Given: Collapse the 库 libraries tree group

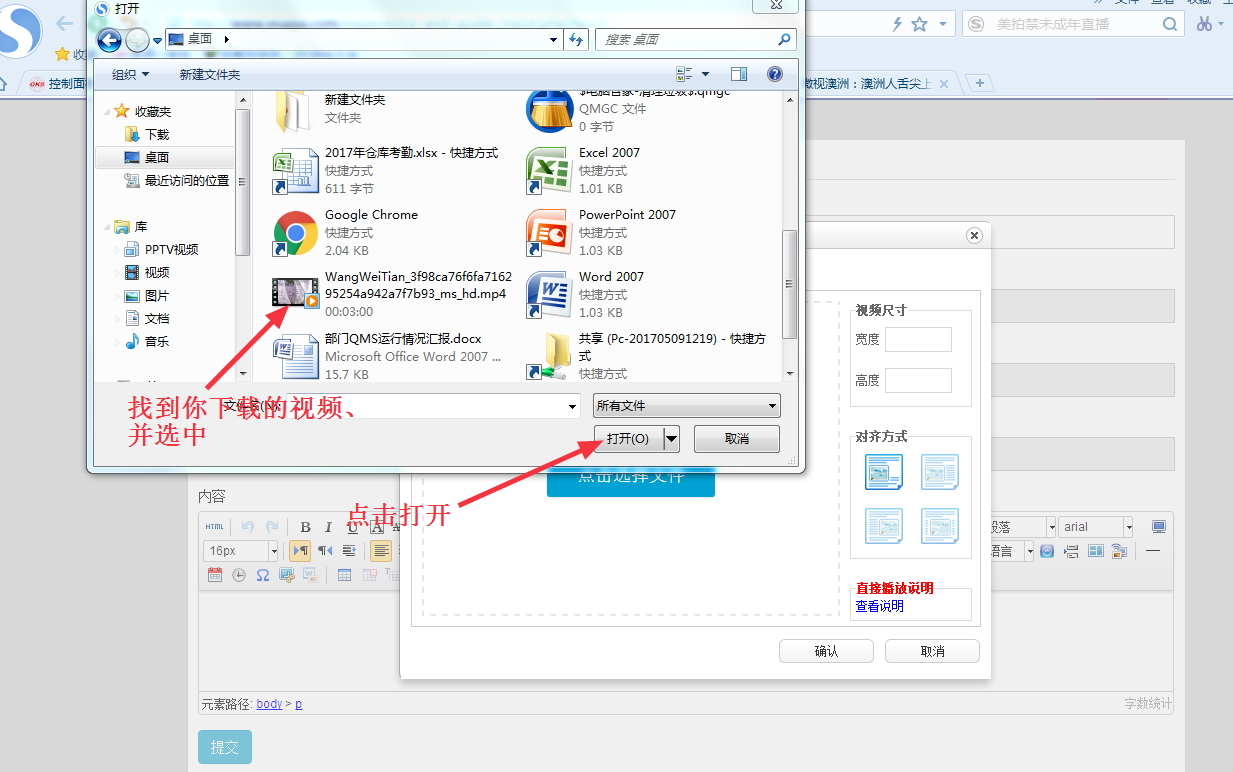Looking at the screenshot, I should [x=105, y=227].
